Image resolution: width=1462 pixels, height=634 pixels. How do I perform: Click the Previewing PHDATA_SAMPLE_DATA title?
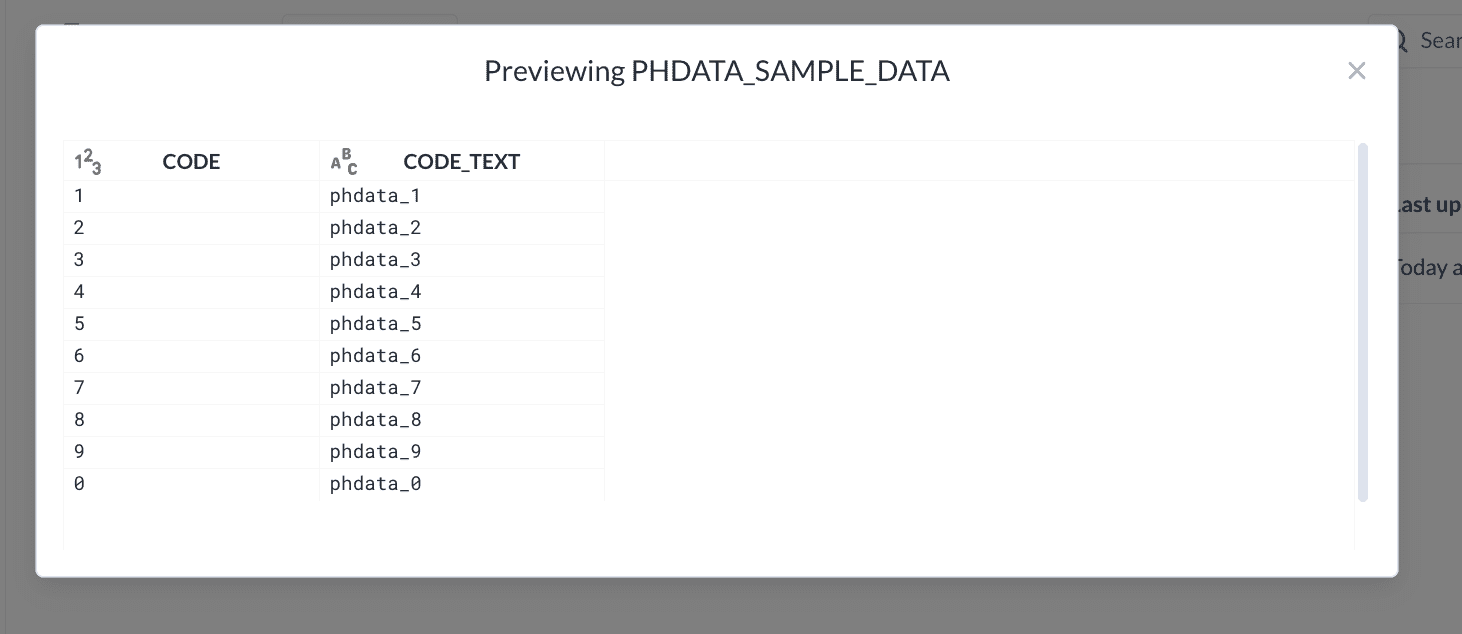click(x=716, y=71)
